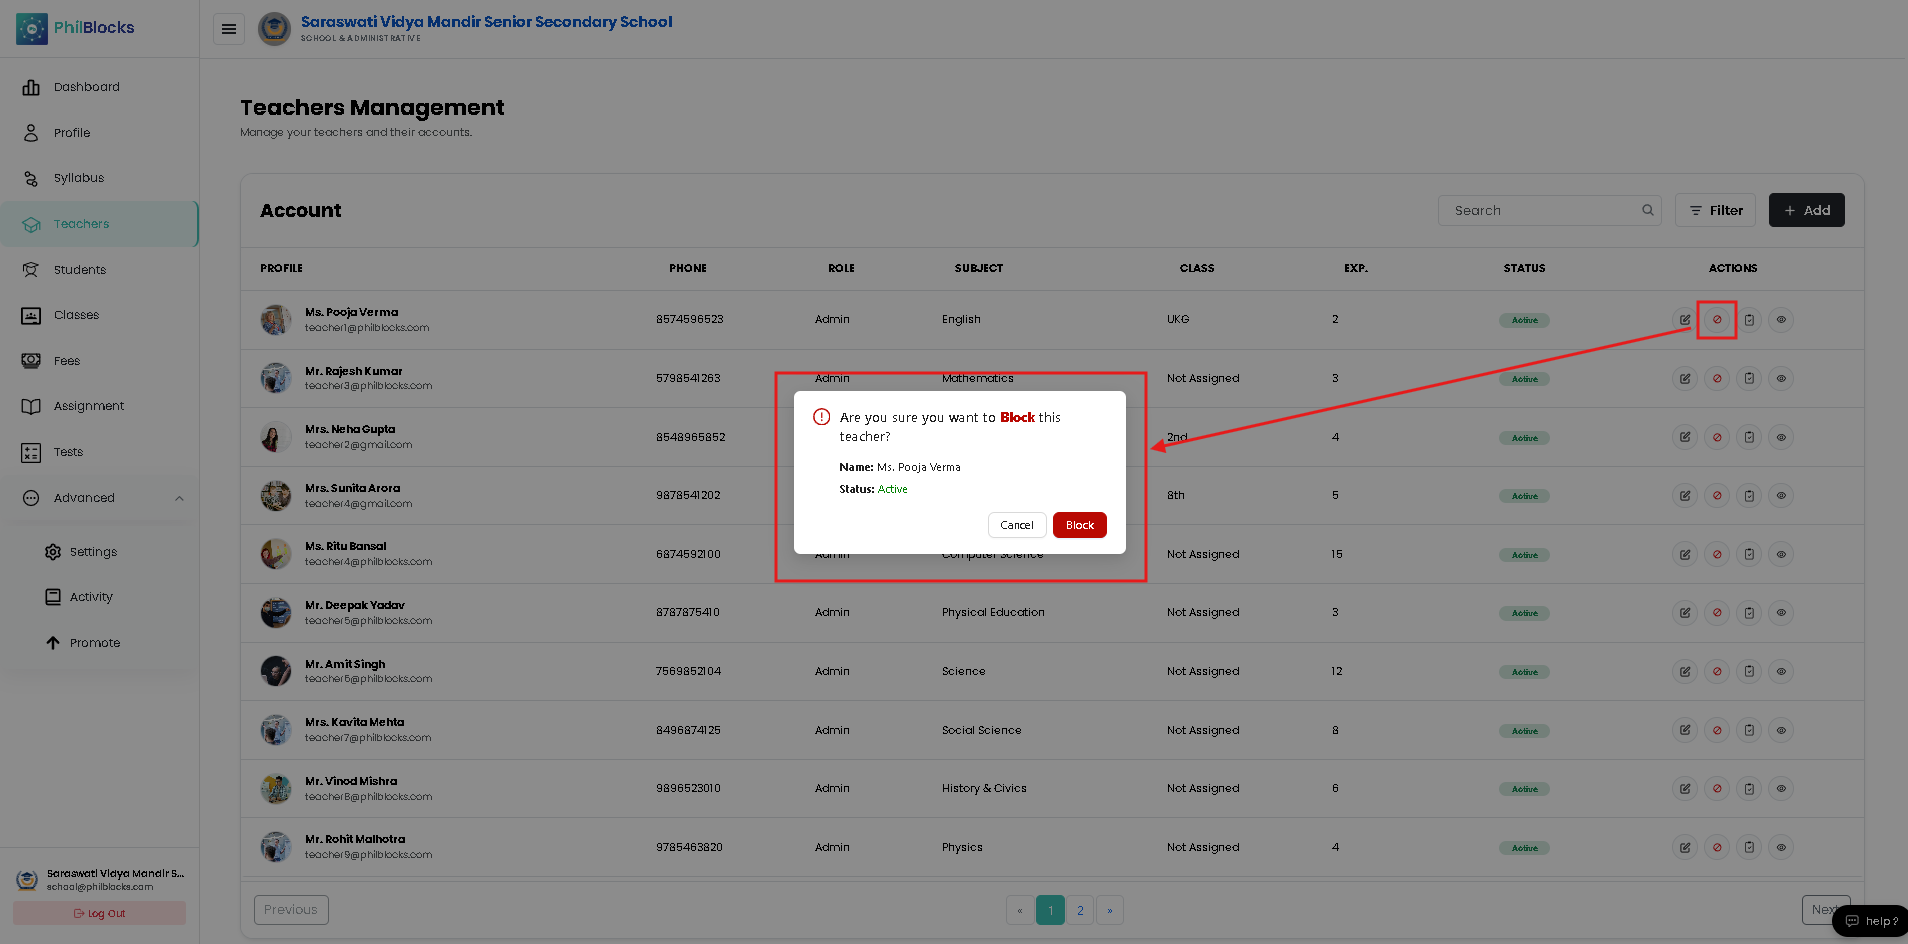1908x944 pixels.
Task: Open clipboard icon for Mr. Rajesh Kumar
Action: click(1749, 379)
